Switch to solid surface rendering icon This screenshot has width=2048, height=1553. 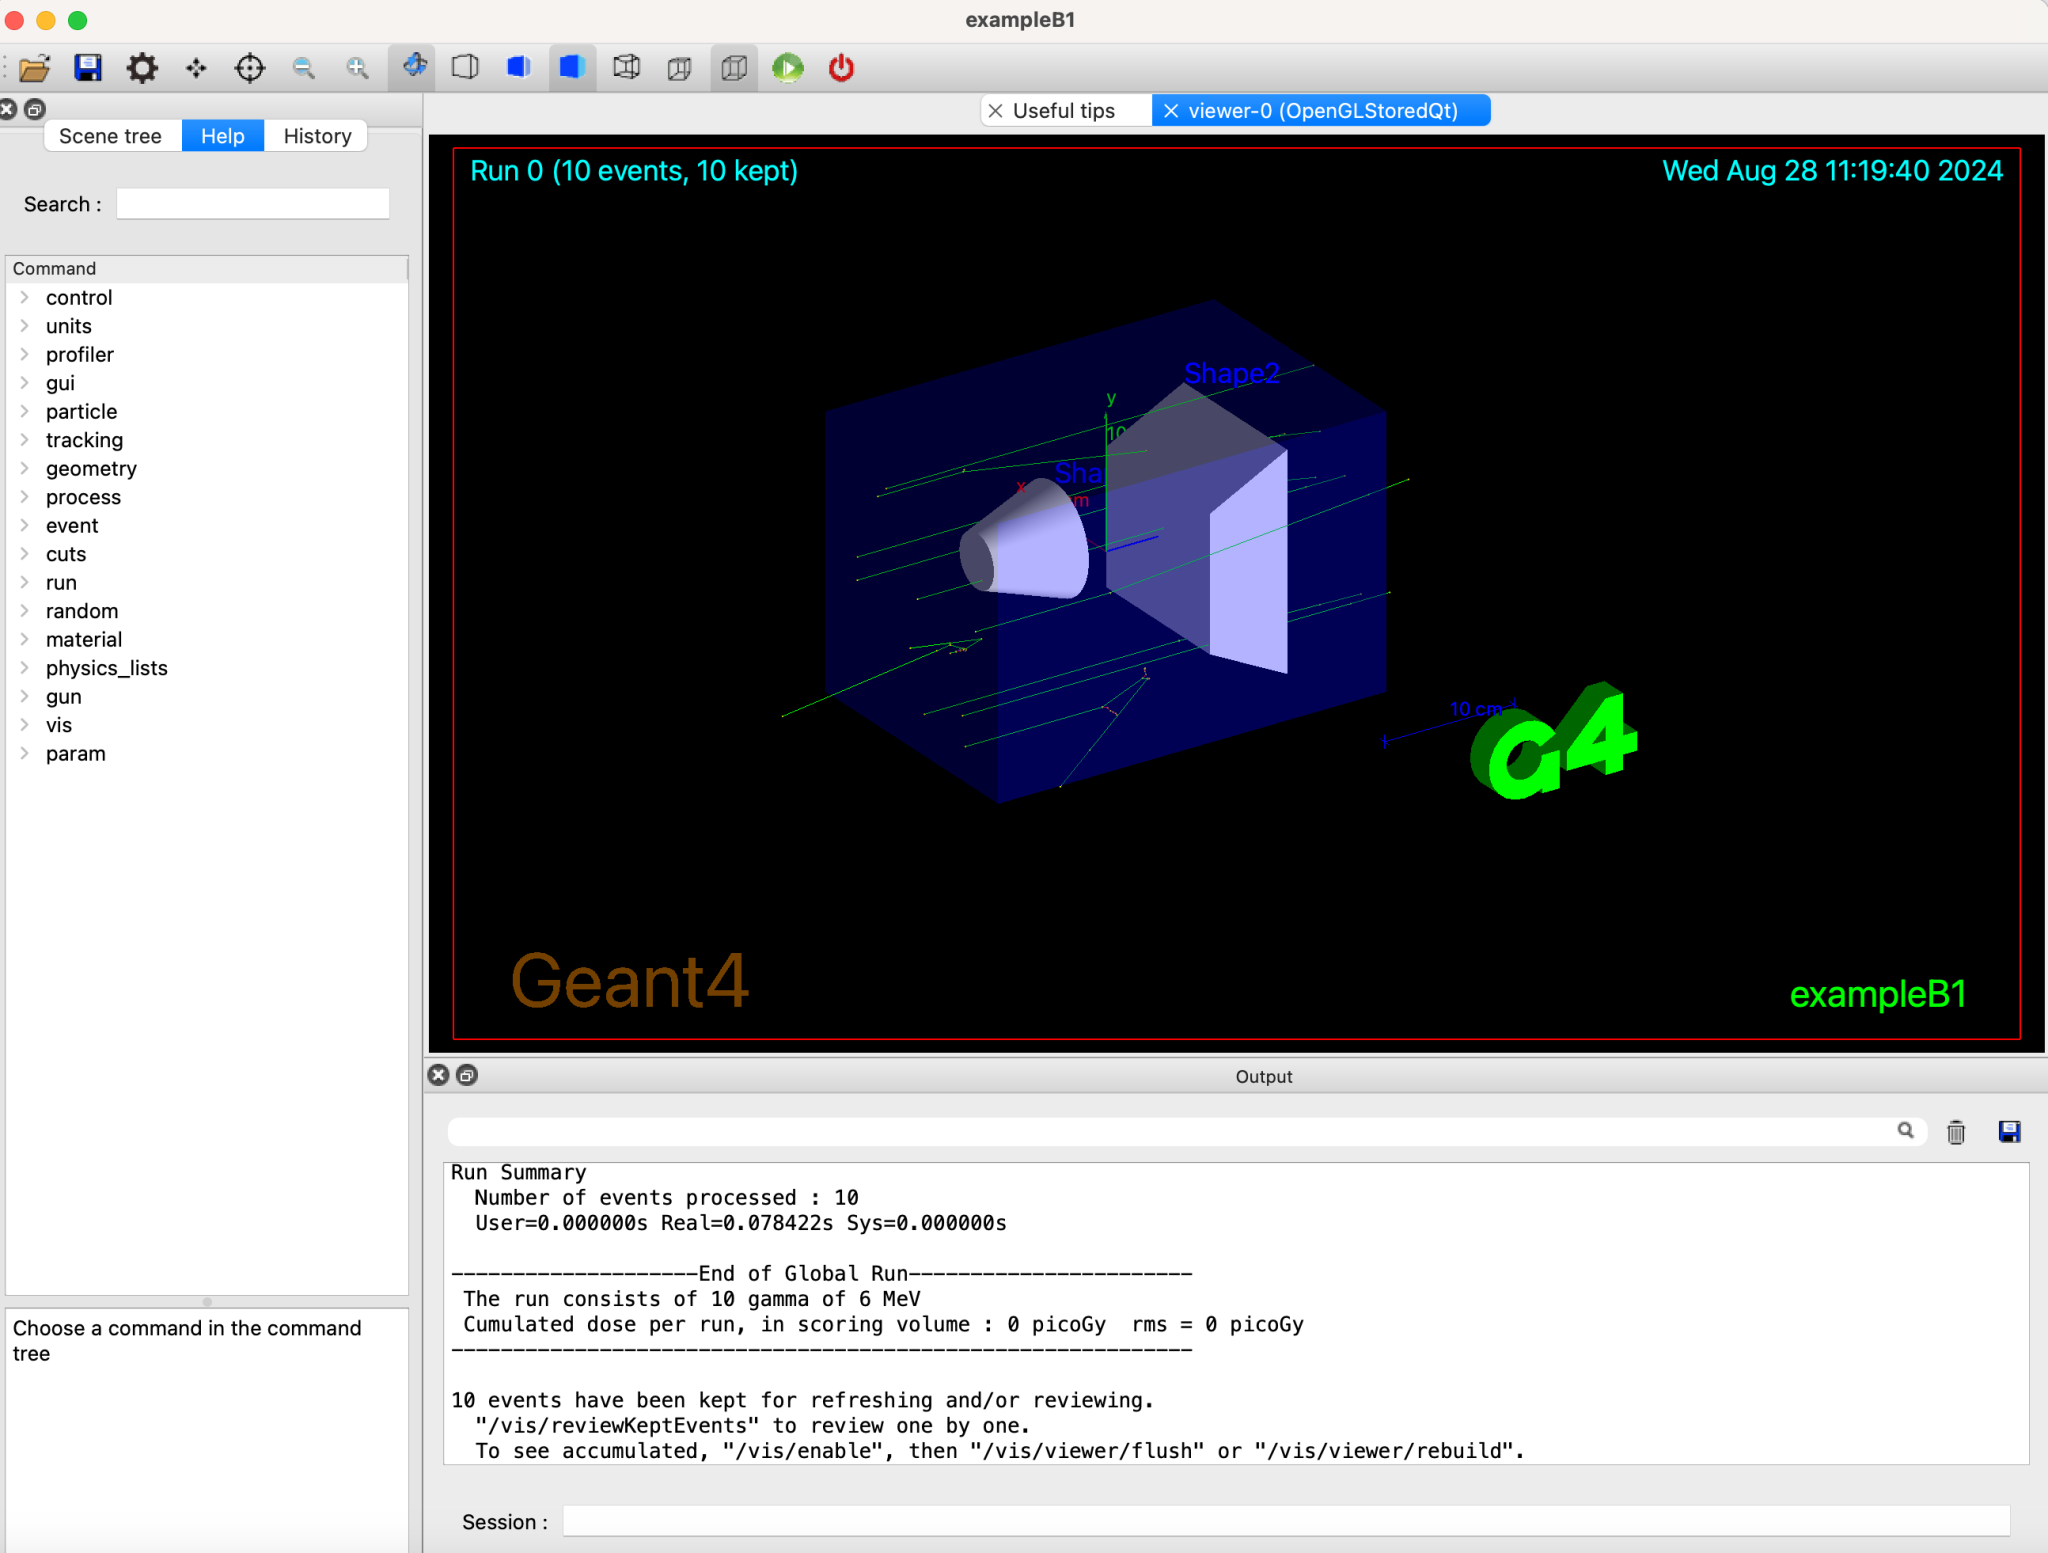(x=572, y=67)
